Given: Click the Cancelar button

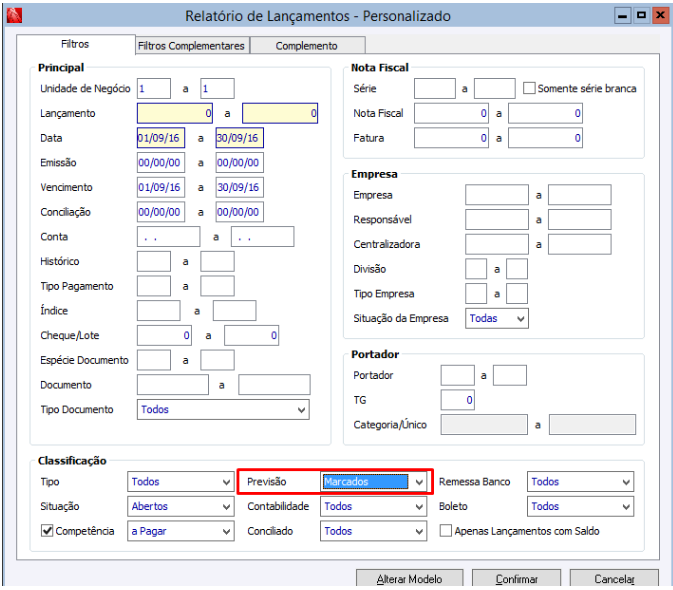Looking at the screenshot, I should (614, 578).
